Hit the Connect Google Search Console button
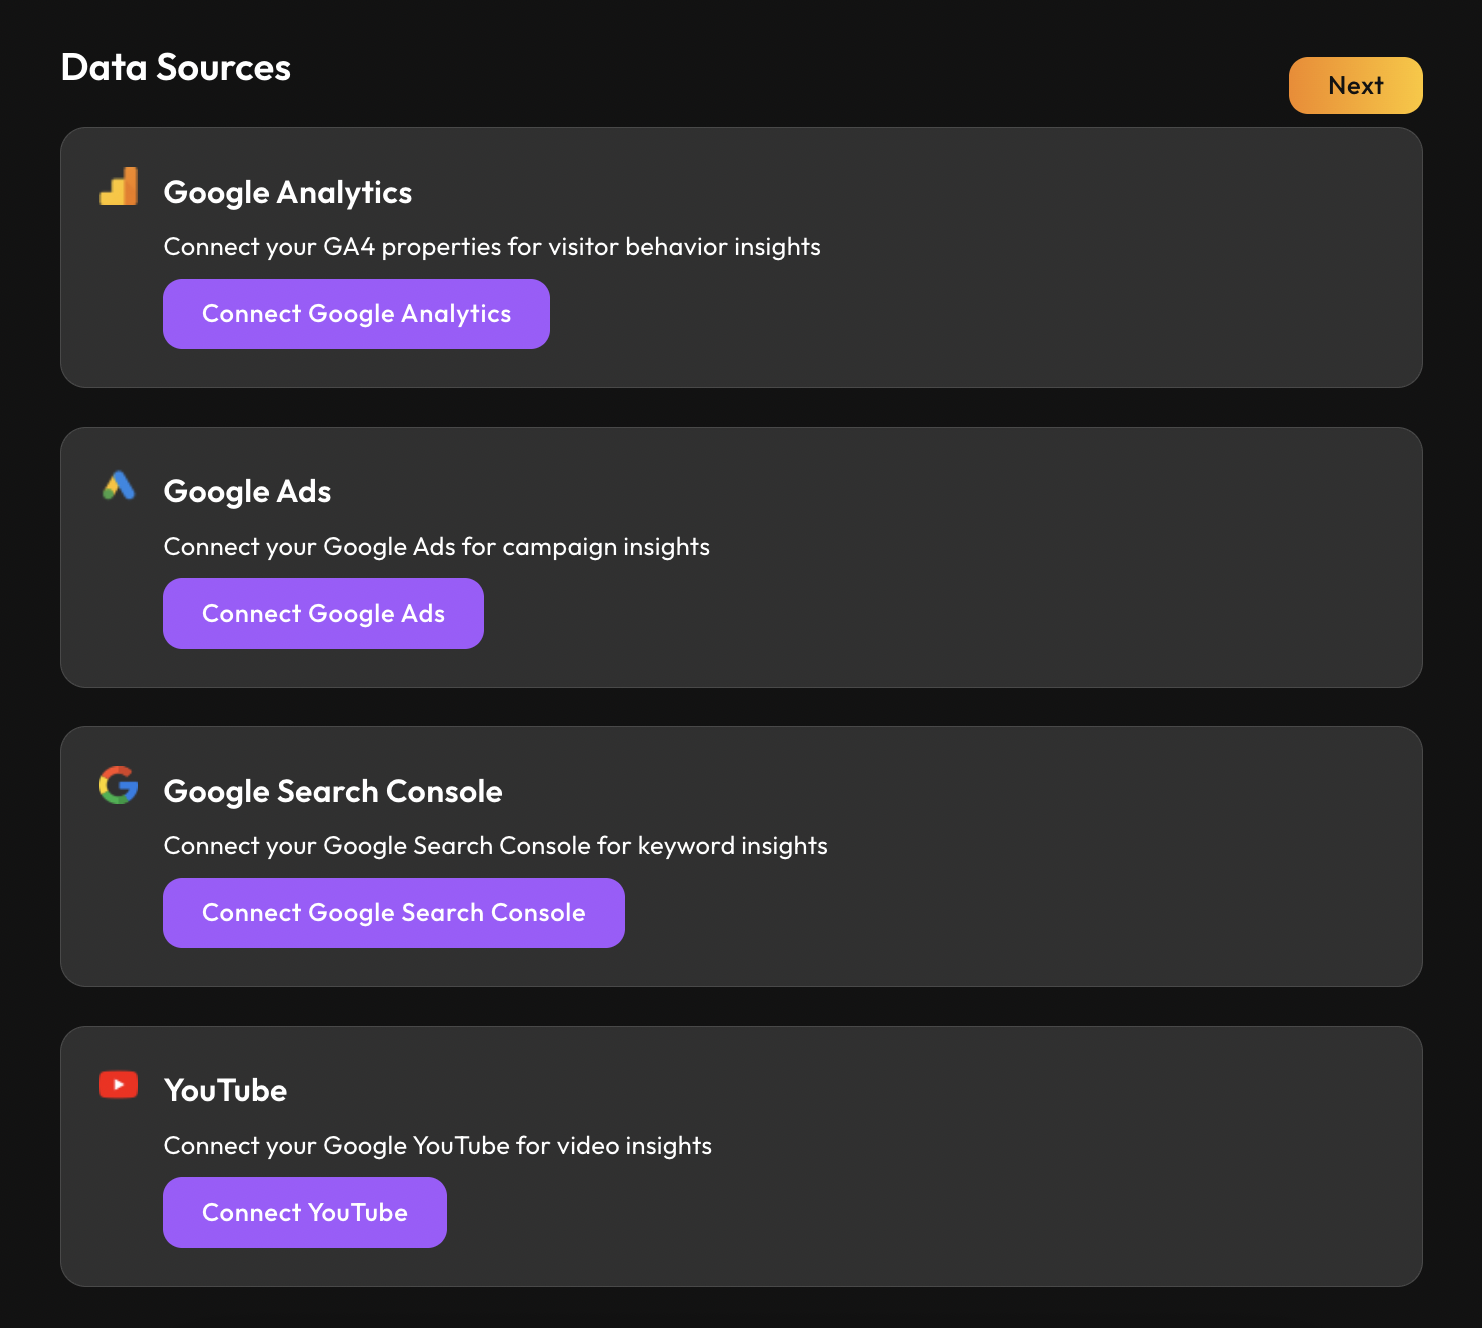The image size is (1482, 1328). [393, 913]
